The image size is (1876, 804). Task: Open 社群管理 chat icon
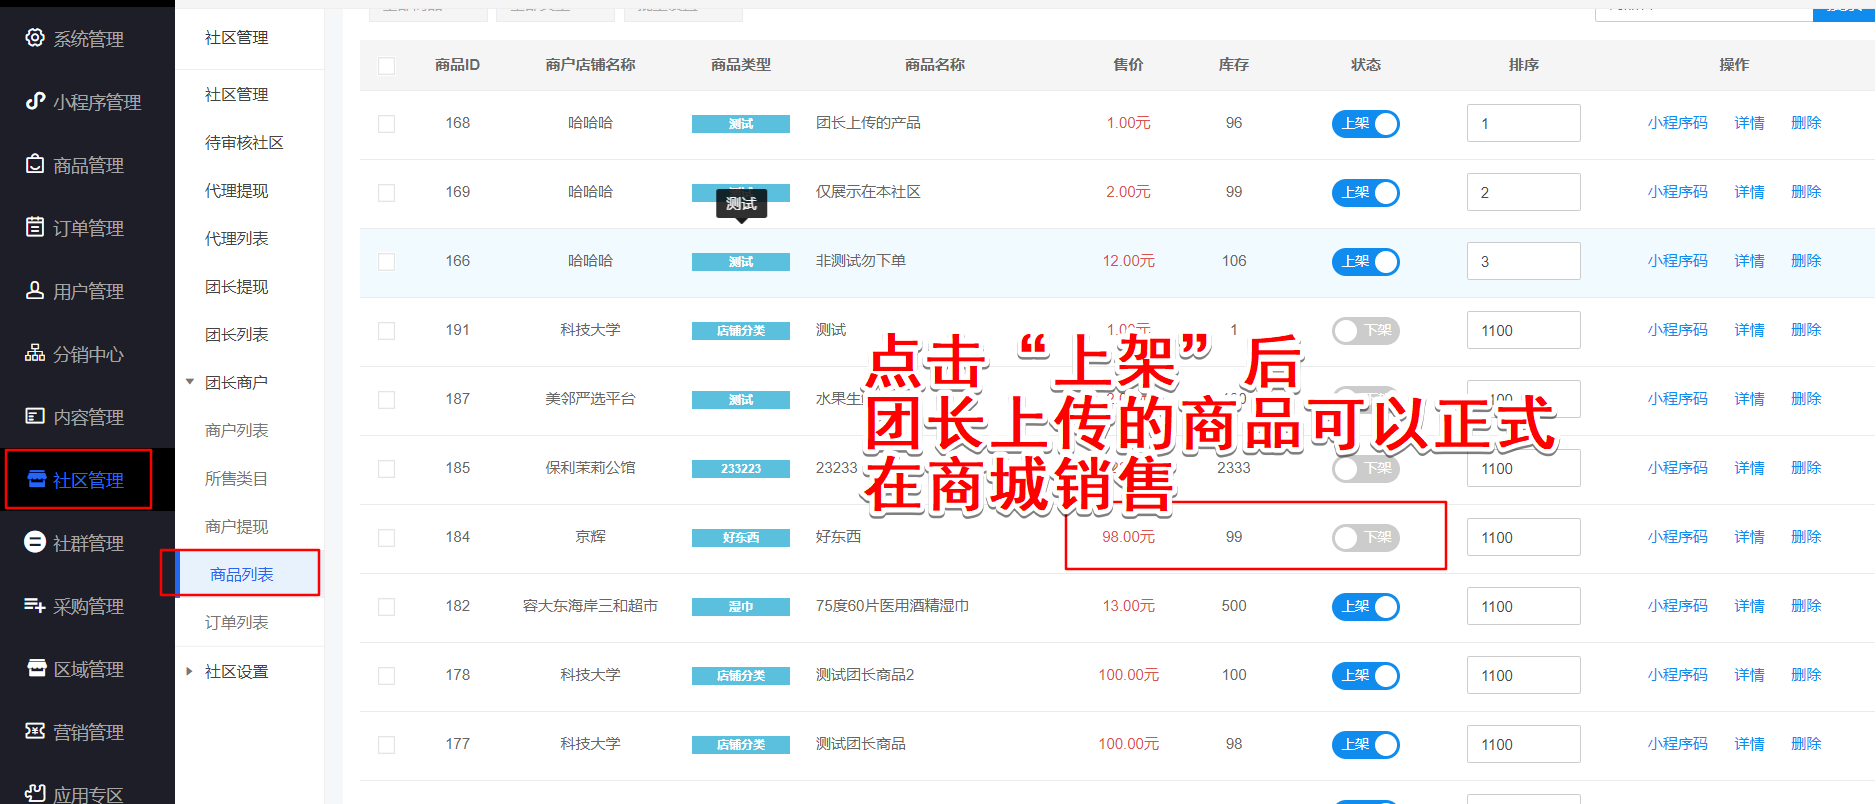[35, 542]
